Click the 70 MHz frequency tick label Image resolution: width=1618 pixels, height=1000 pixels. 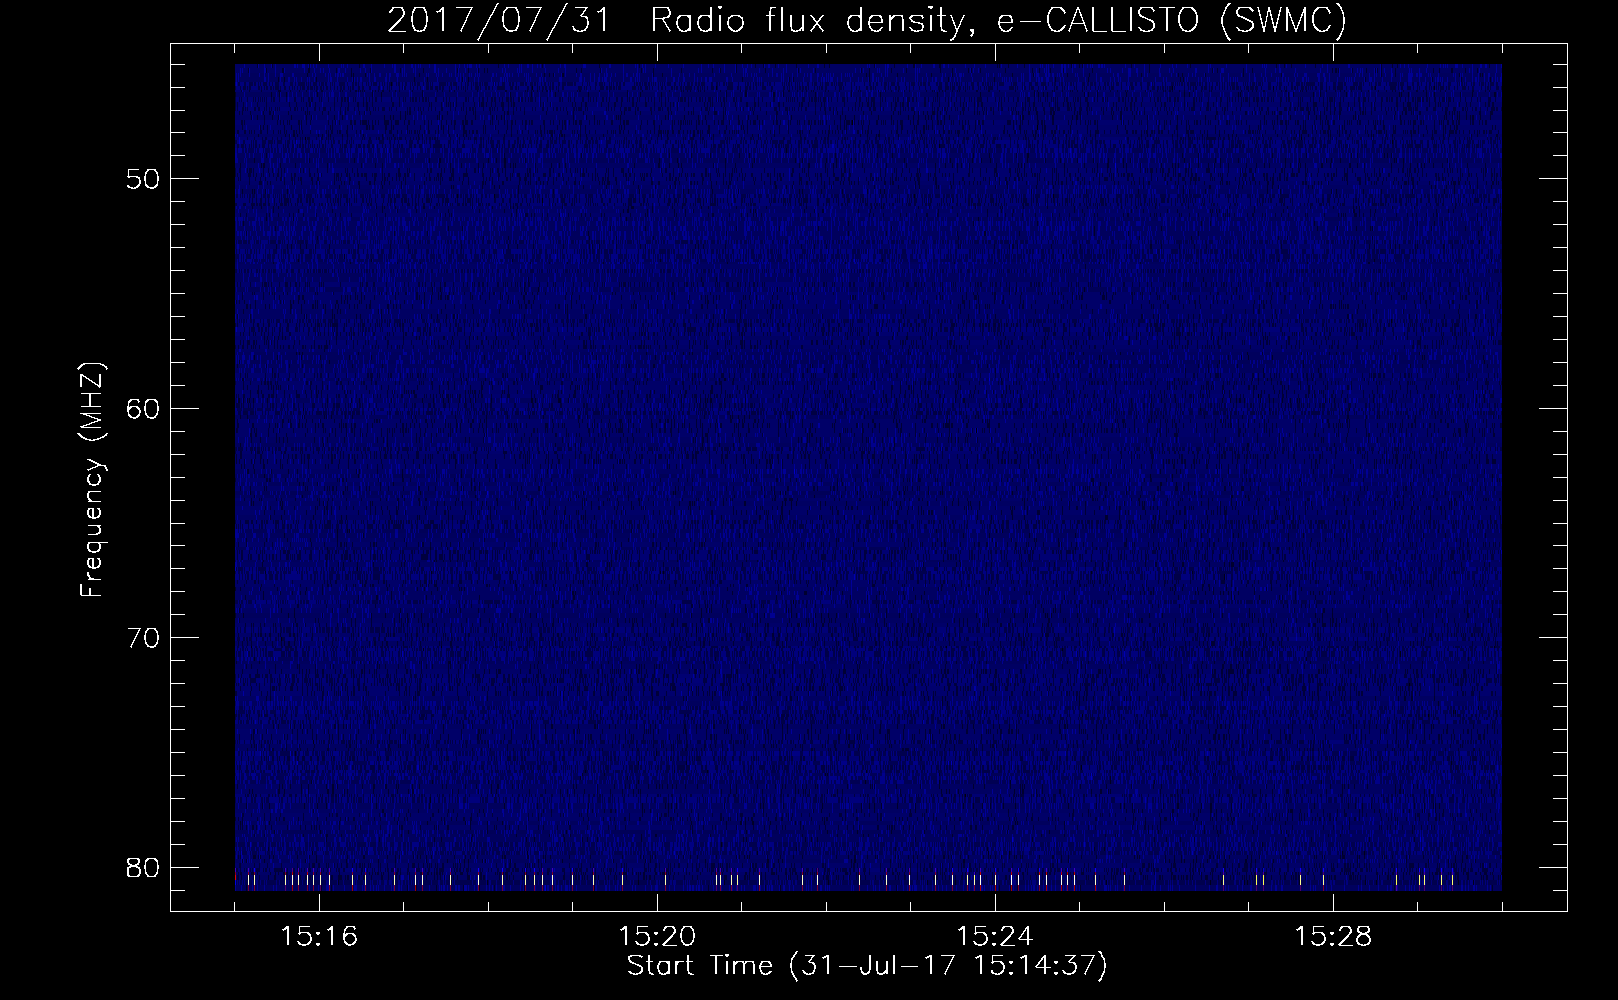click(142, 637)
